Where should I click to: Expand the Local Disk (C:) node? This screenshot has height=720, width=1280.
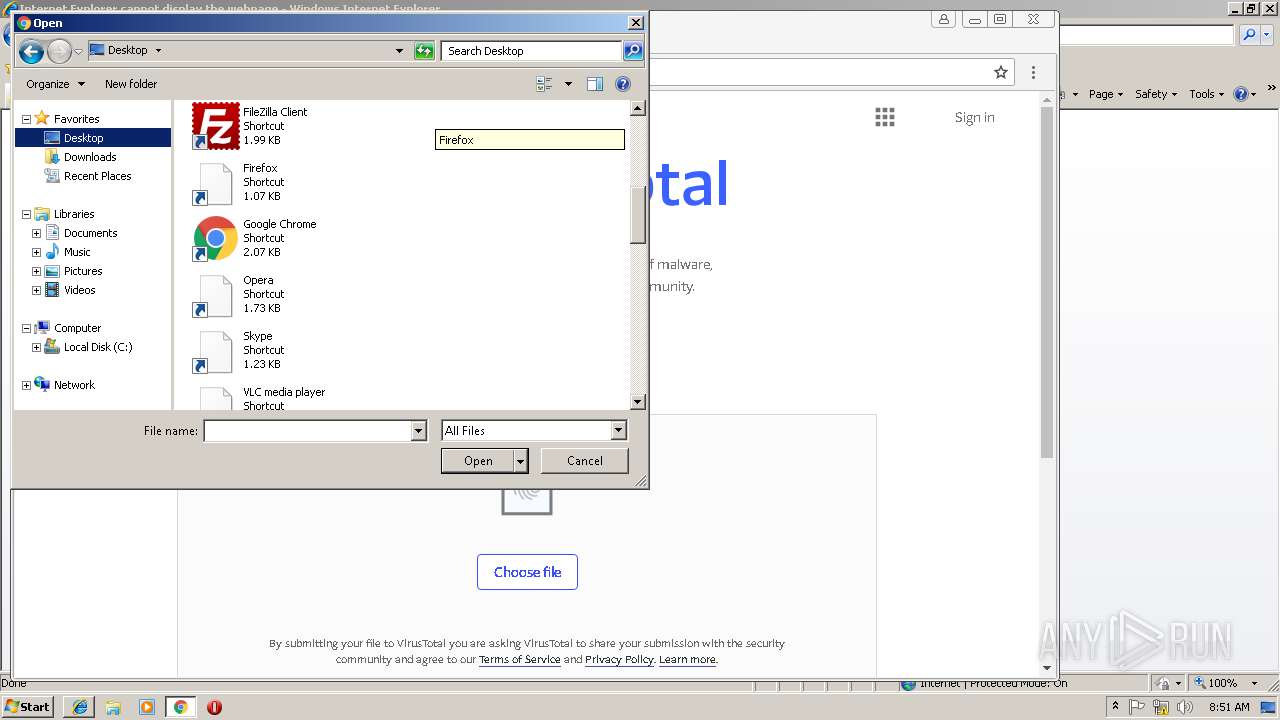36,347
